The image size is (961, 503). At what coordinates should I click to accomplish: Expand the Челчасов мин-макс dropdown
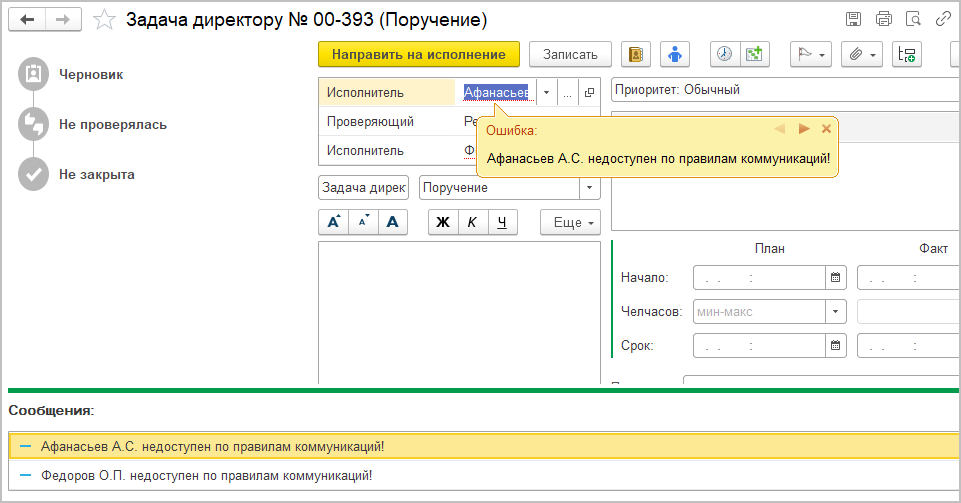coord(836,312)
